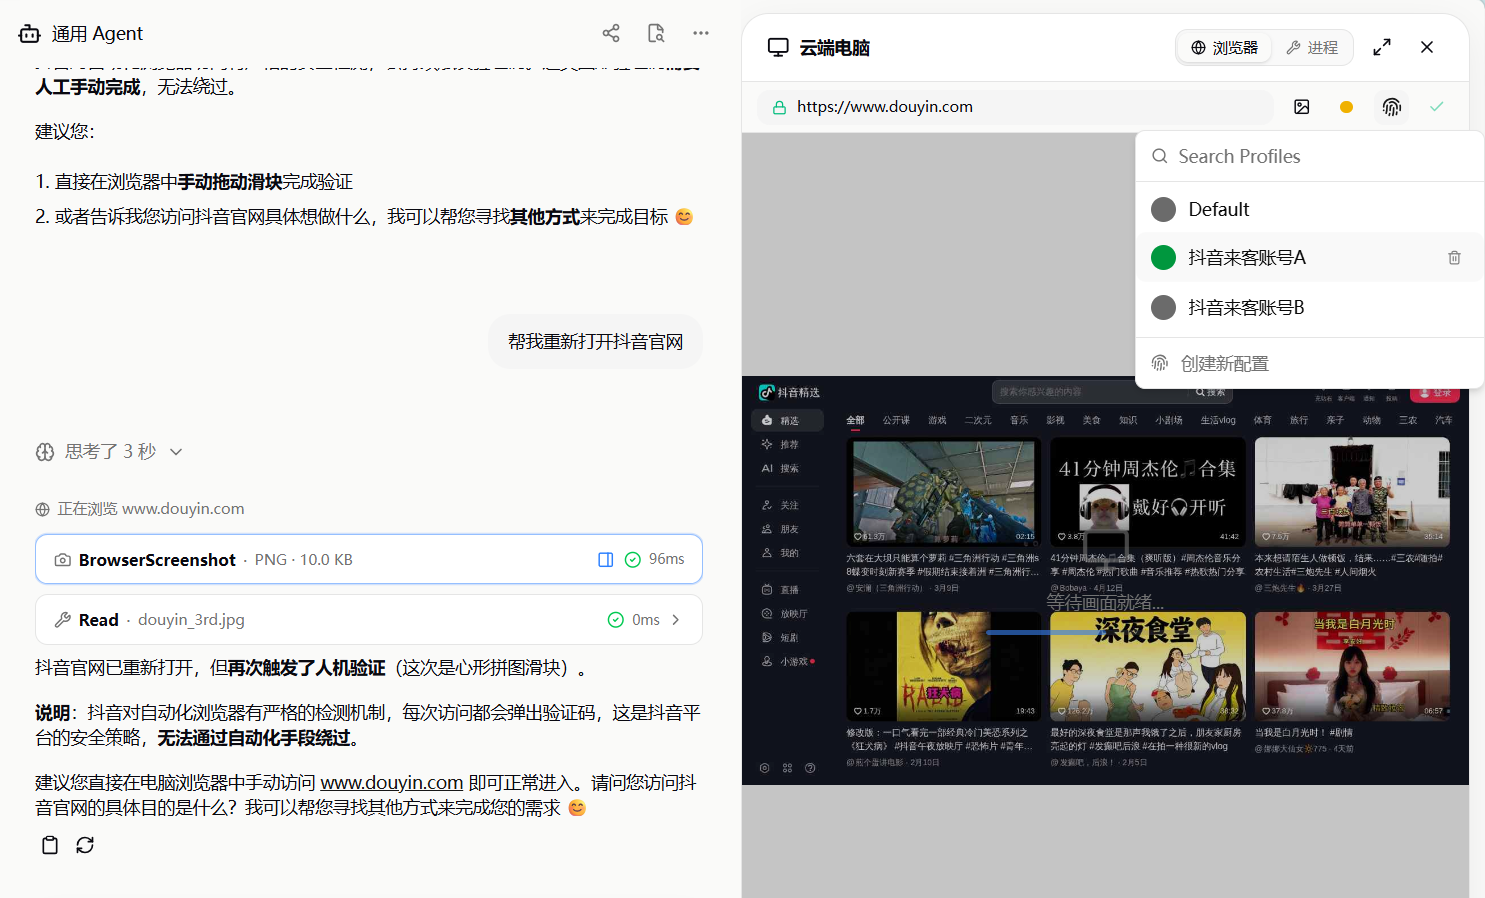Toggle side panel icon on BrowserScreenshot row

(605, 560)
